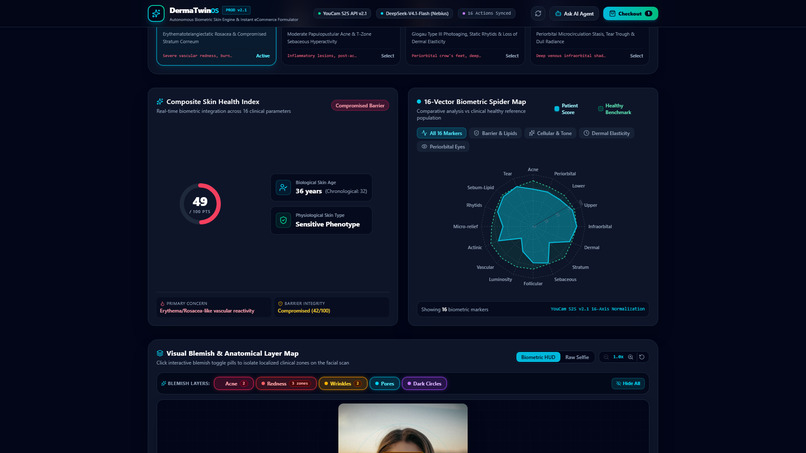The height and width of the screenshot is (453, 806).
Task: Switch to Raw Selfie view
Action: coord(577,357)
